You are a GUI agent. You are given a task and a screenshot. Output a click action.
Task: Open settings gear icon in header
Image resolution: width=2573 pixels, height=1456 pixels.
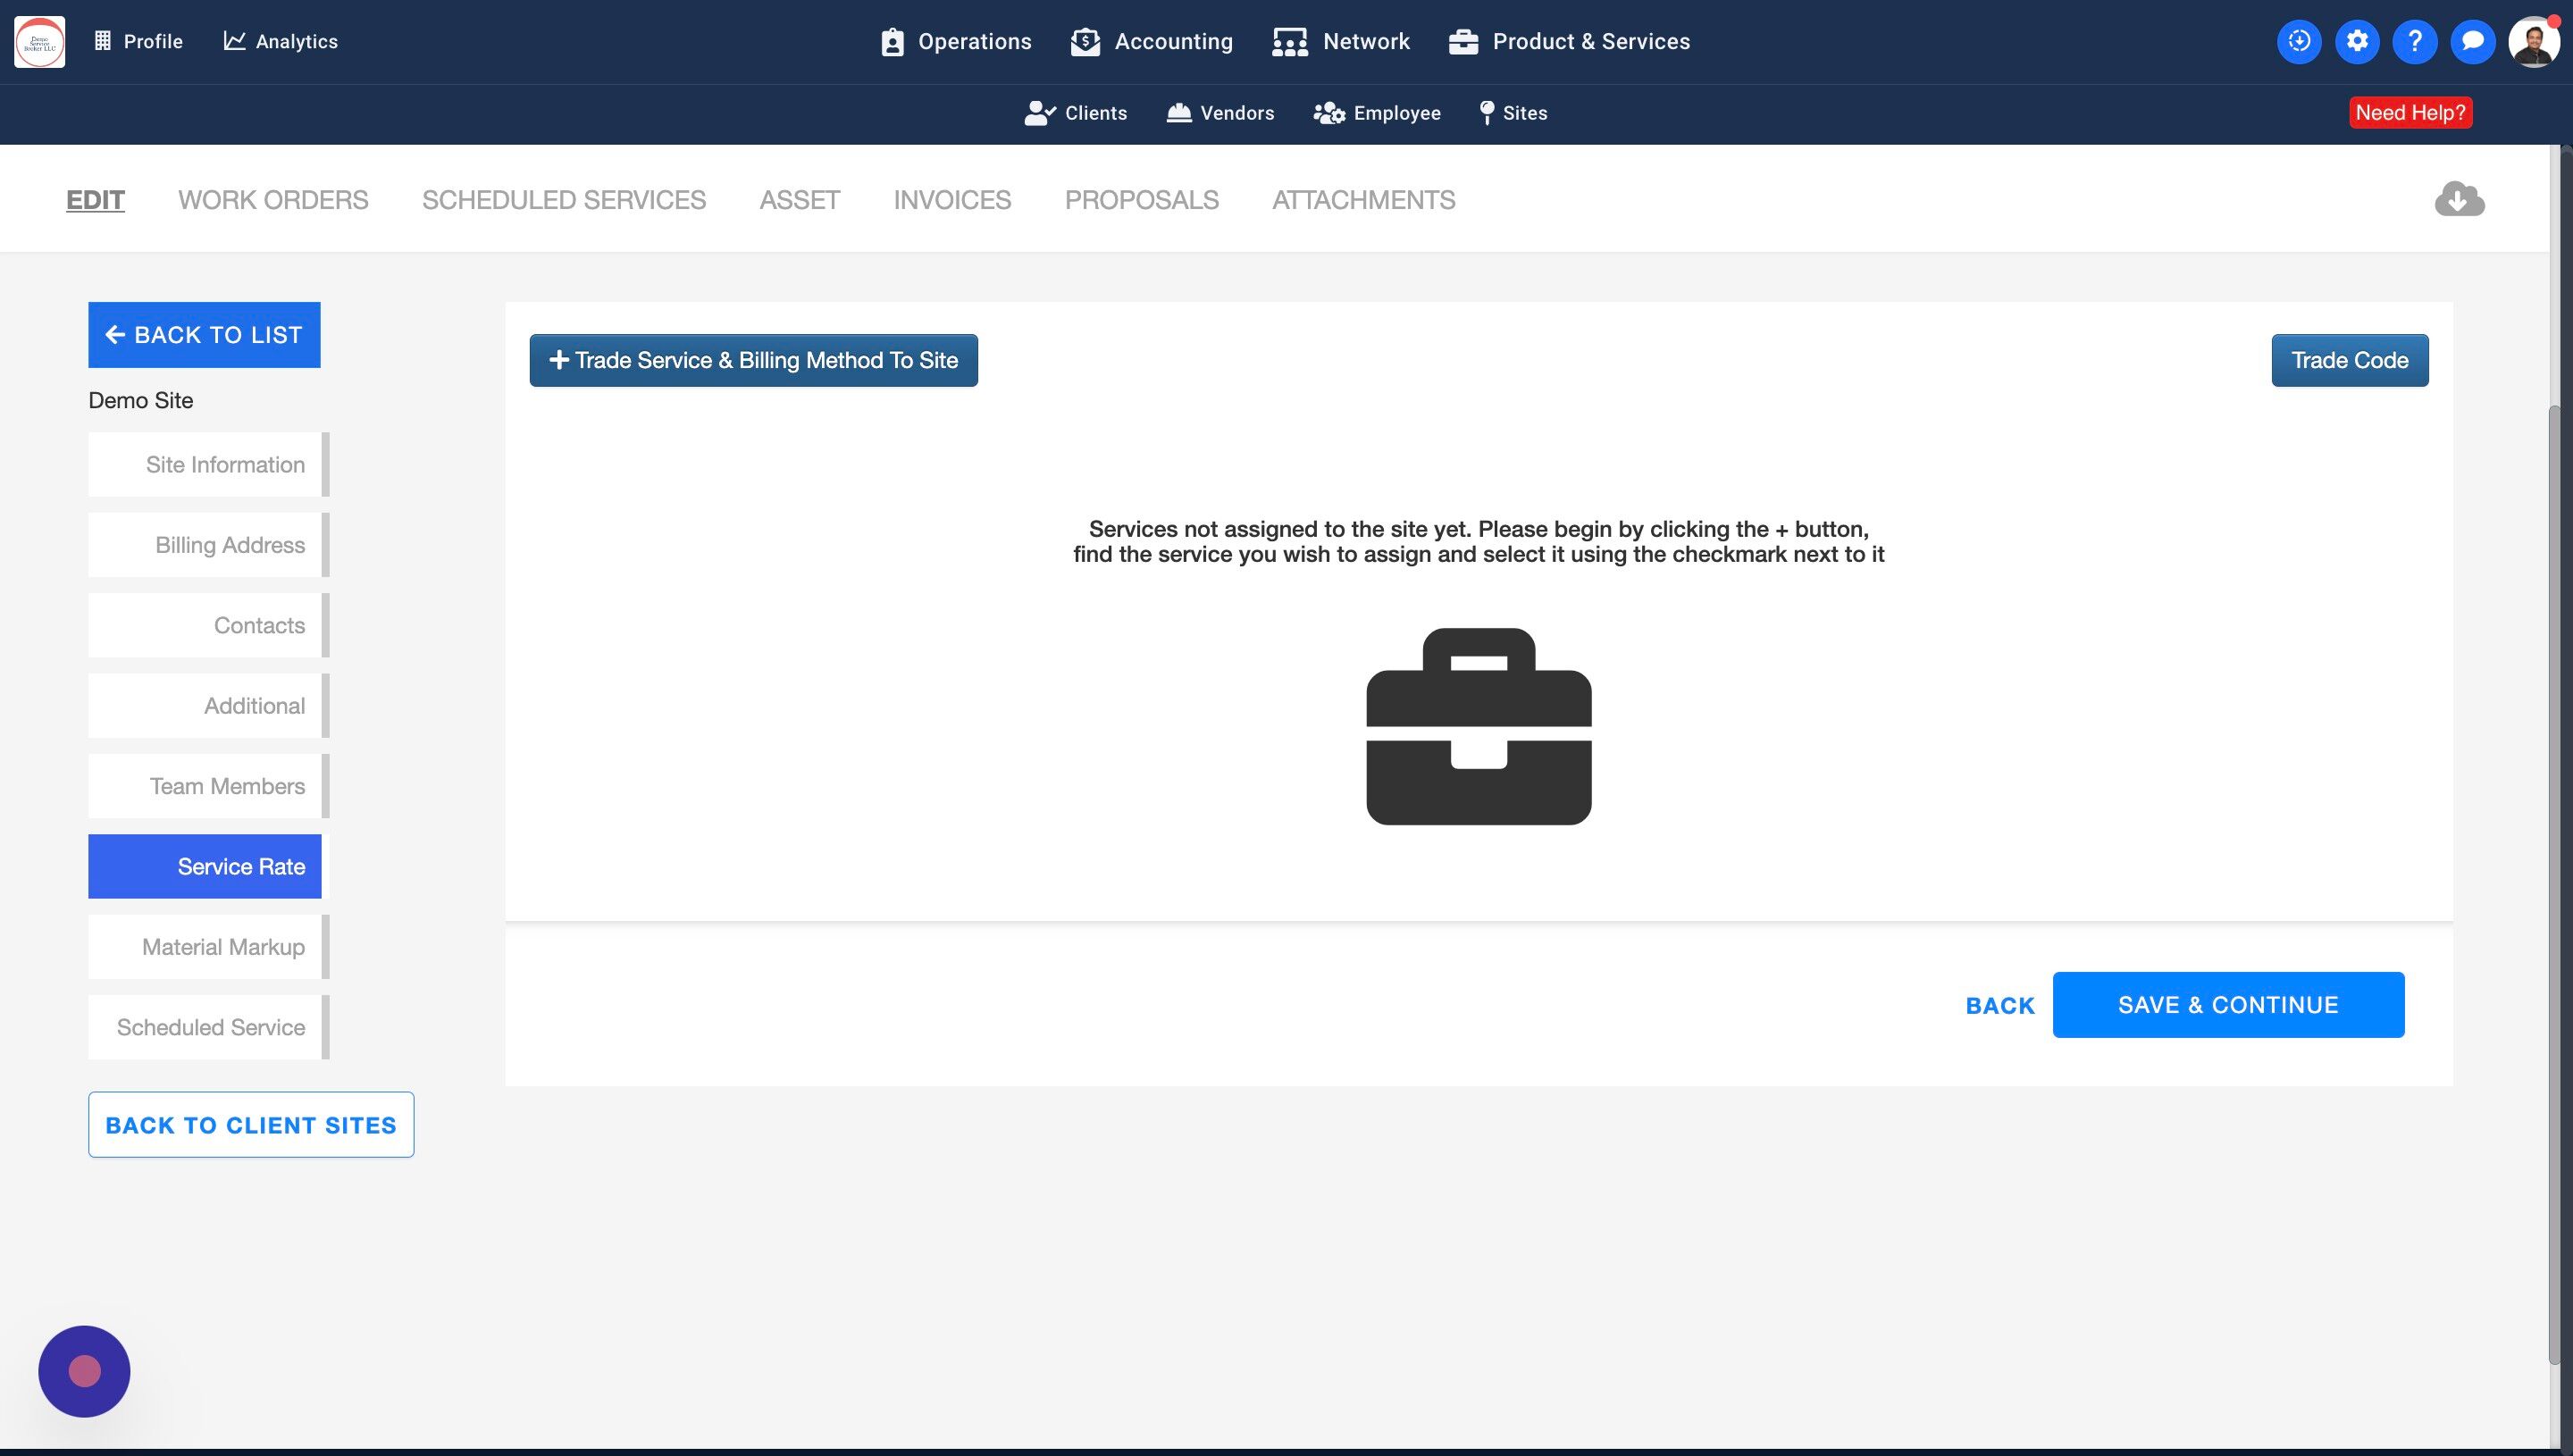click(x=2357, y=41)
